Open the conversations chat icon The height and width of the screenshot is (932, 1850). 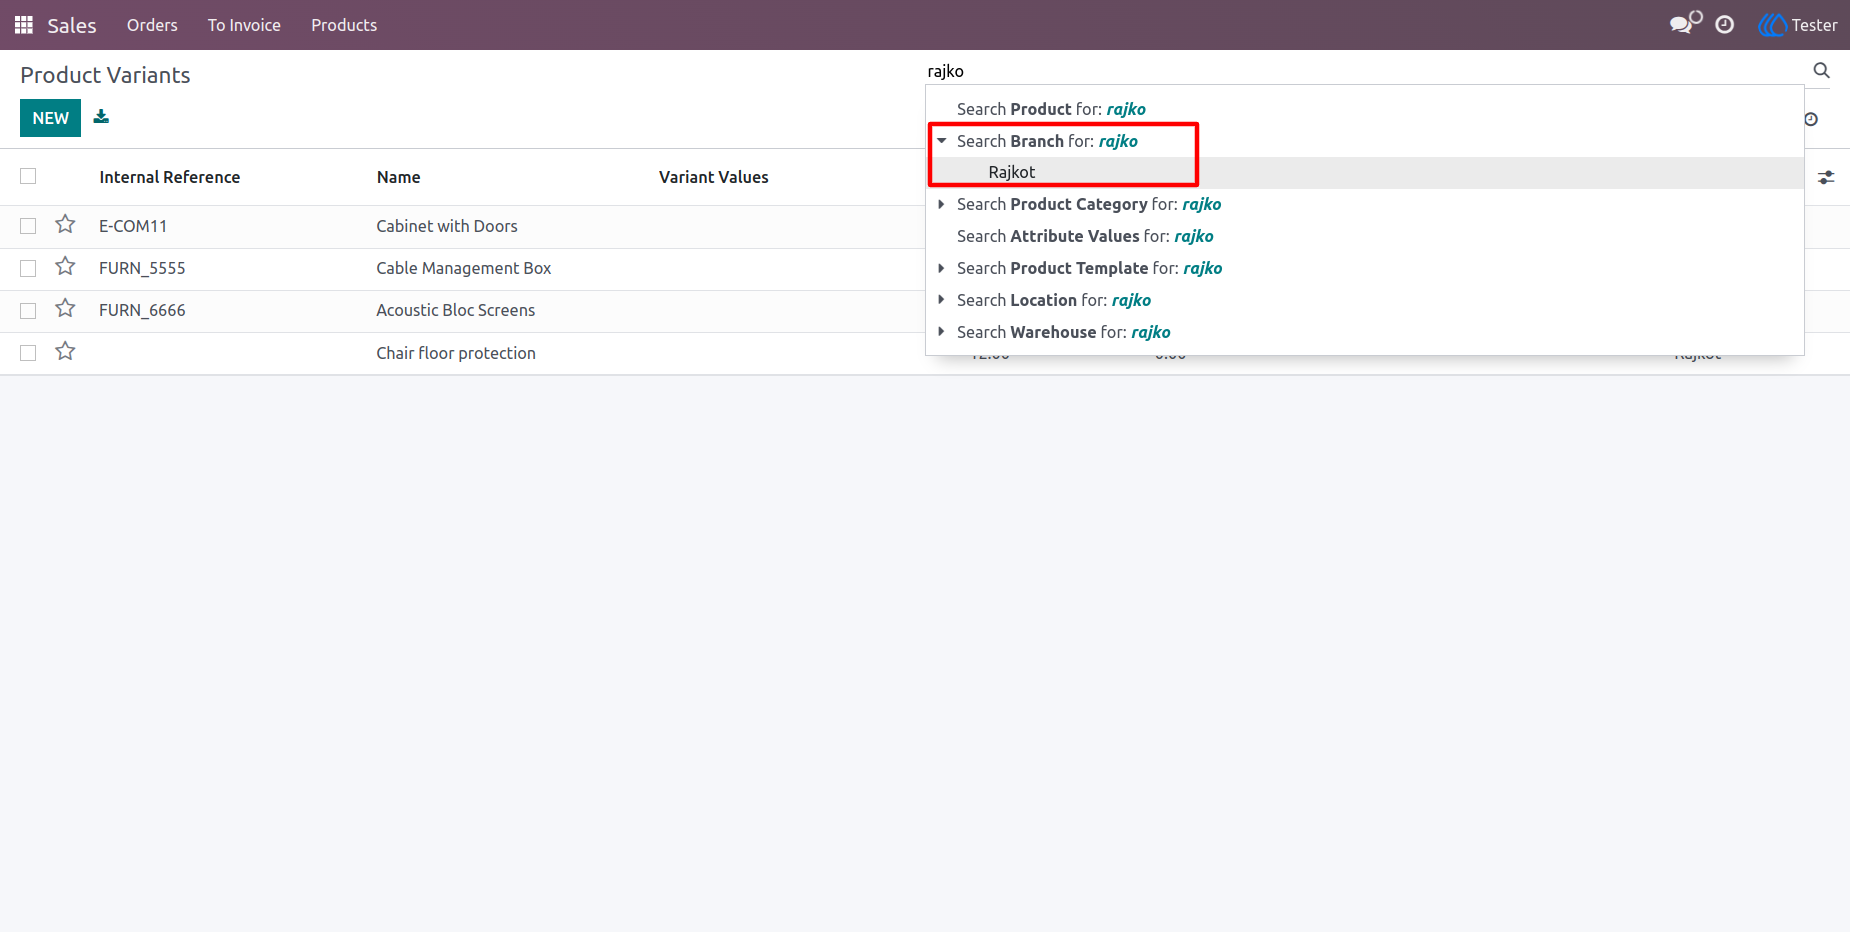click(1685, 23)
